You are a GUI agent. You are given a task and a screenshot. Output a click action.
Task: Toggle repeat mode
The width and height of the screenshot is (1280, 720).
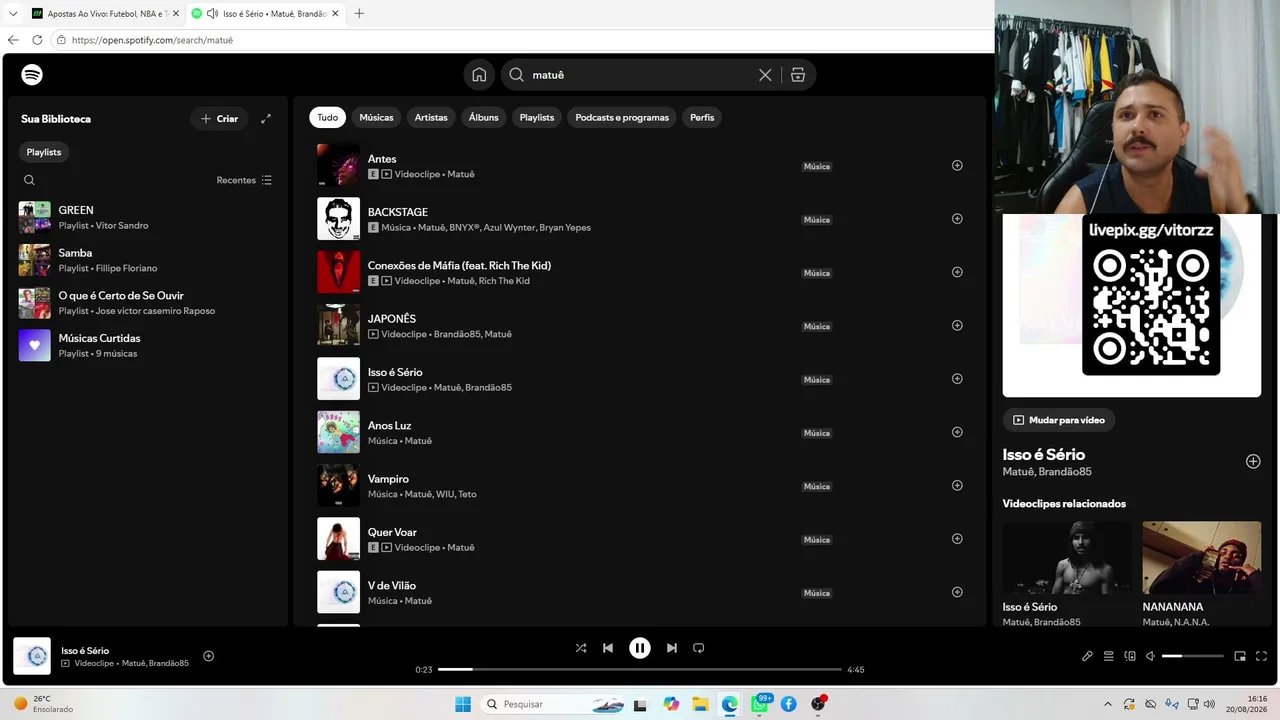tap(699, 648)
